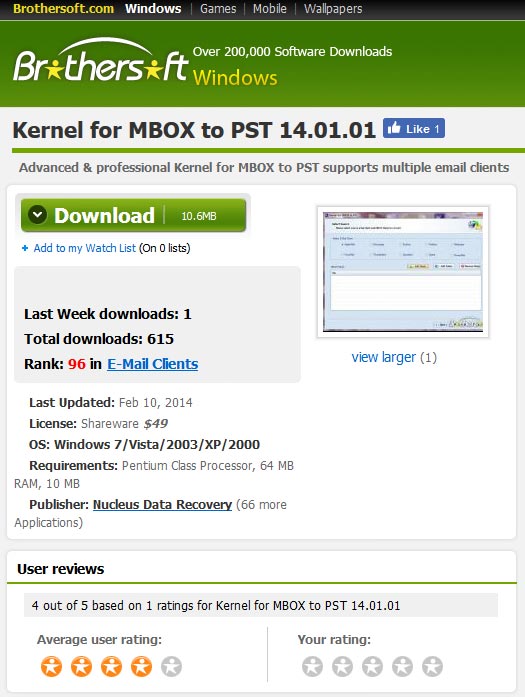The width and height of the screenshot is (525, 697).
Task: Give a three-star rating under Your rating
Action: [x=372, y=666]
